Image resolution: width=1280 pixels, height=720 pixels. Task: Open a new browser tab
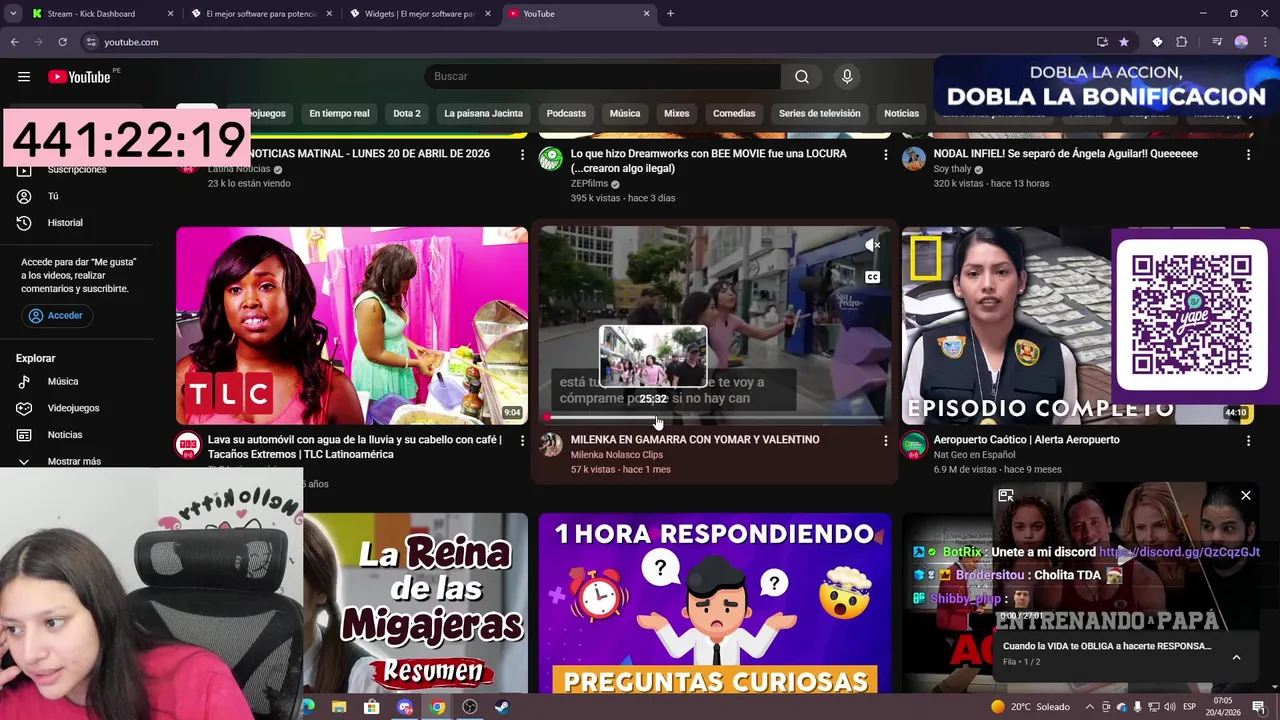point(670,14)
